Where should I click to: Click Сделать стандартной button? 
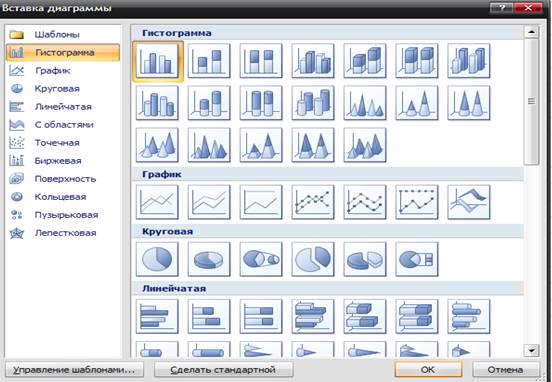click(x=224, y=370)
